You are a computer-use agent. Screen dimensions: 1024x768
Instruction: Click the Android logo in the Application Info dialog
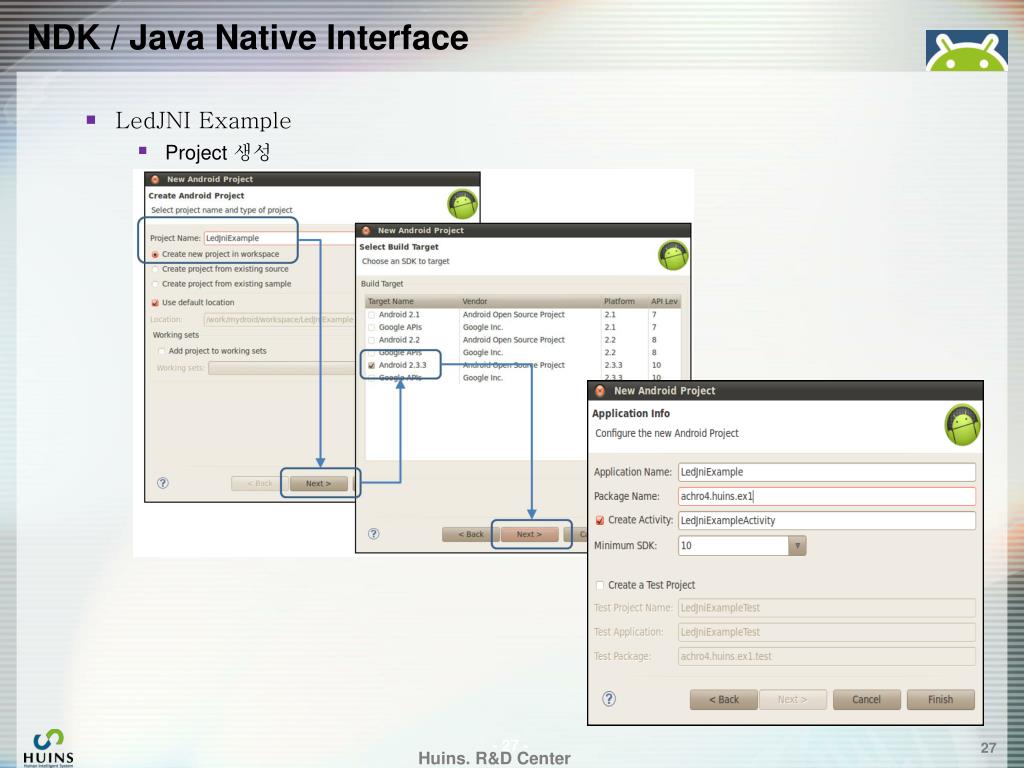pyautogui.click(x=962, y=424)
